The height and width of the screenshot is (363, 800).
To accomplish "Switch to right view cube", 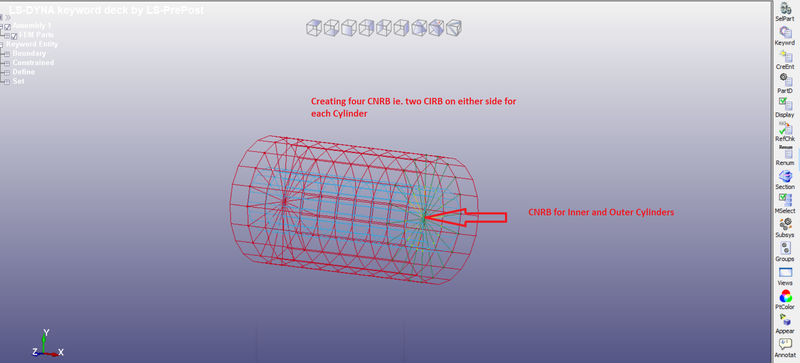I will 401,28.
